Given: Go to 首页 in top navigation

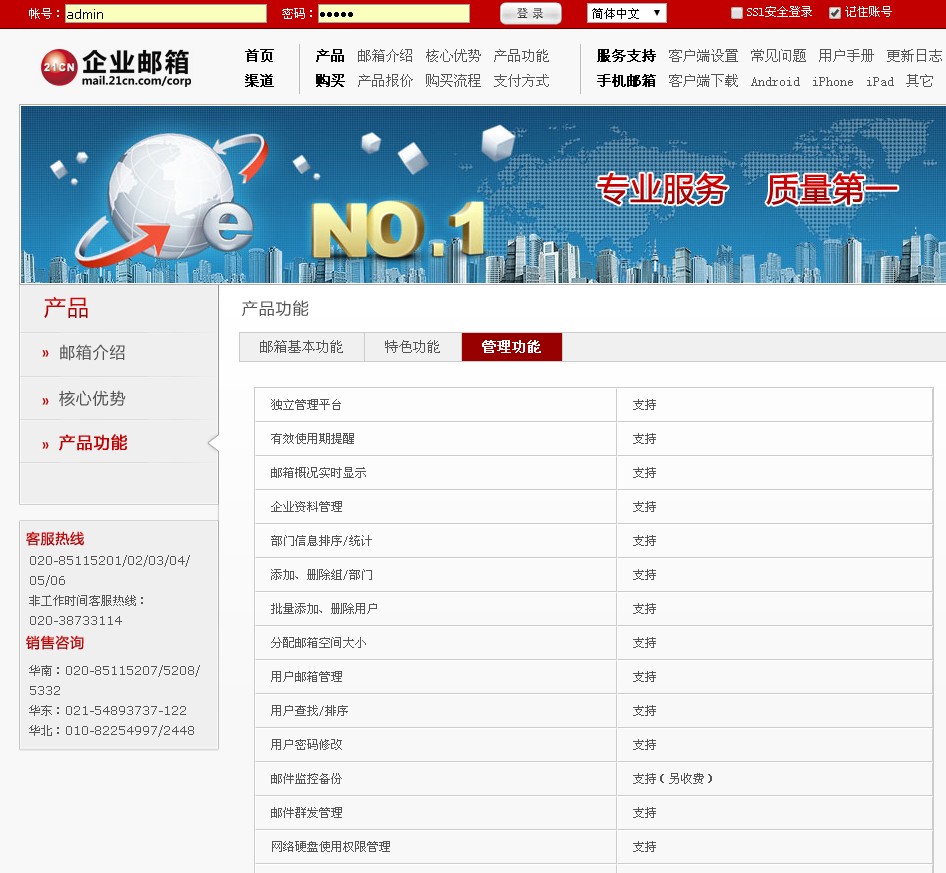Looking at the screenshot, I should click(259, 56).
